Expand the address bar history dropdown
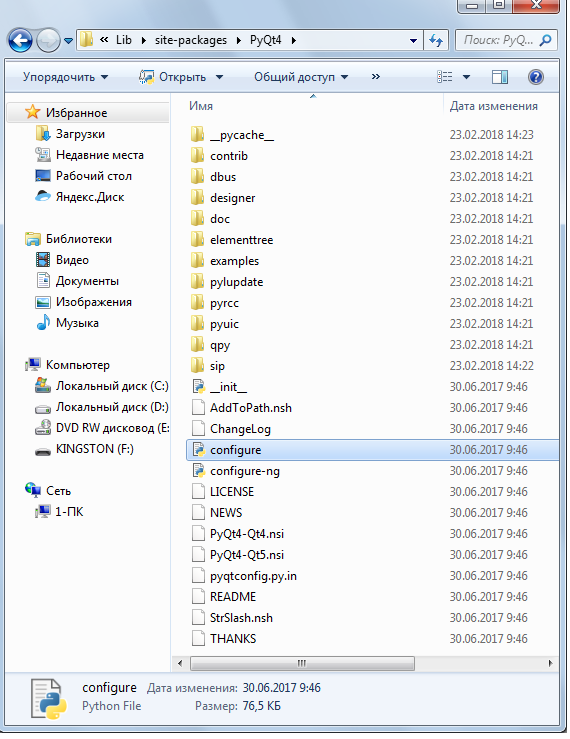The height and width of the screenshot is (739, 570). click(413, 41)
